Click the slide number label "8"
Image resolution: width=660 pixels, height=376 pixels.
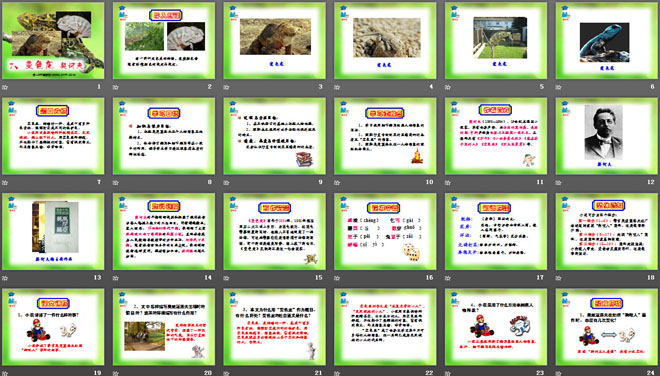point(210,182)
